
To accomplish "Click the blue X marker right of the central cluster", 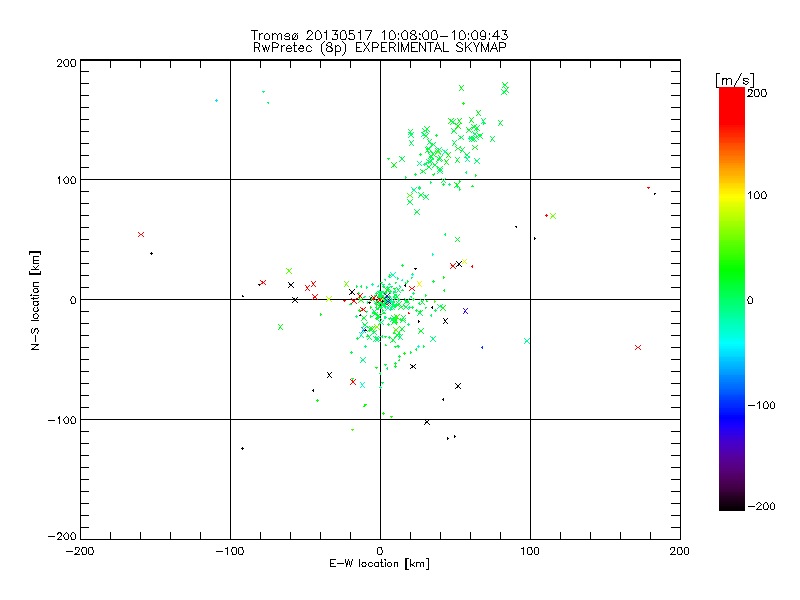I will point(465,311).
